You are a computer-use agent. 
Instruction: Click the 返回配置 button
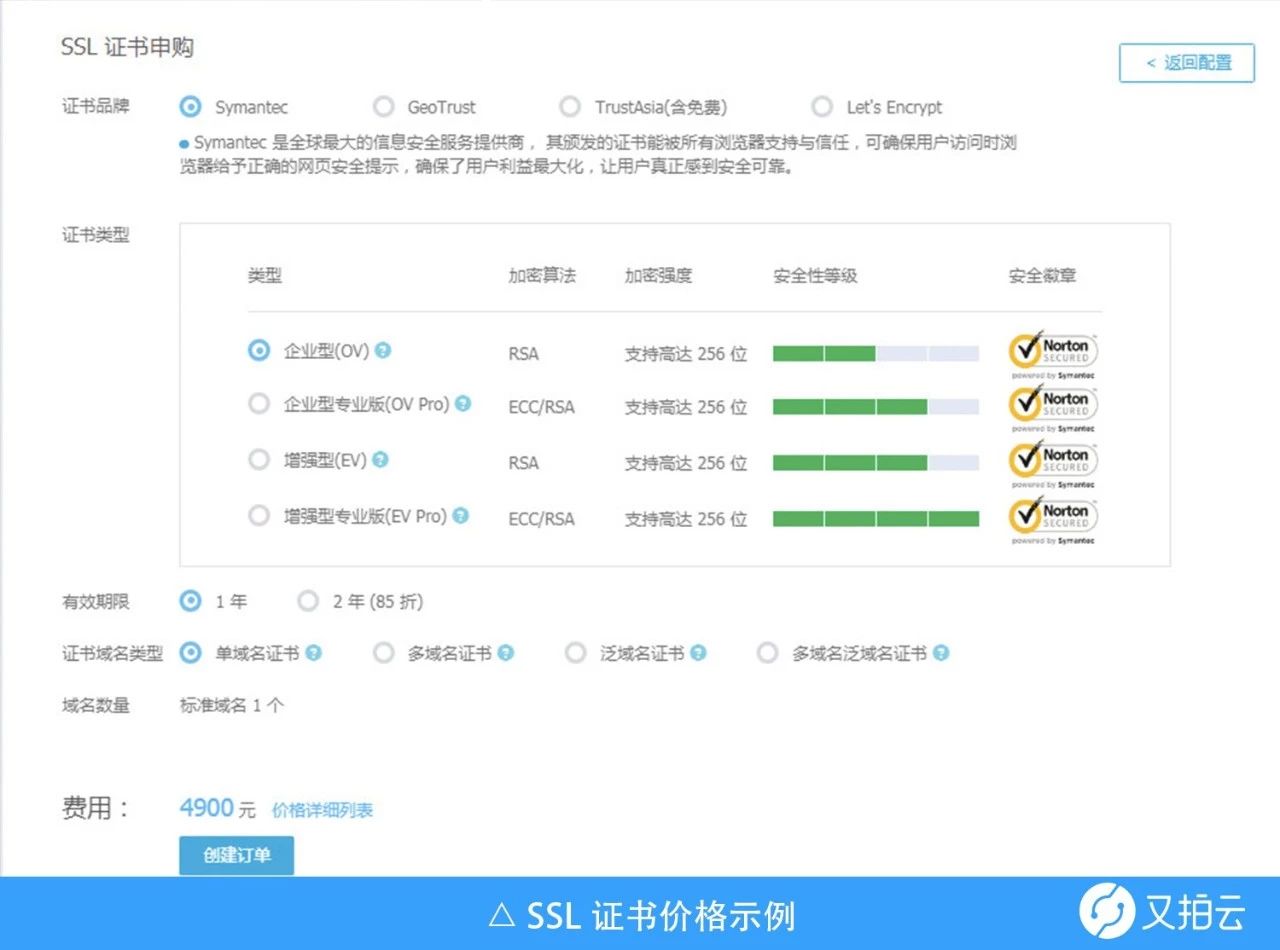1187,63
